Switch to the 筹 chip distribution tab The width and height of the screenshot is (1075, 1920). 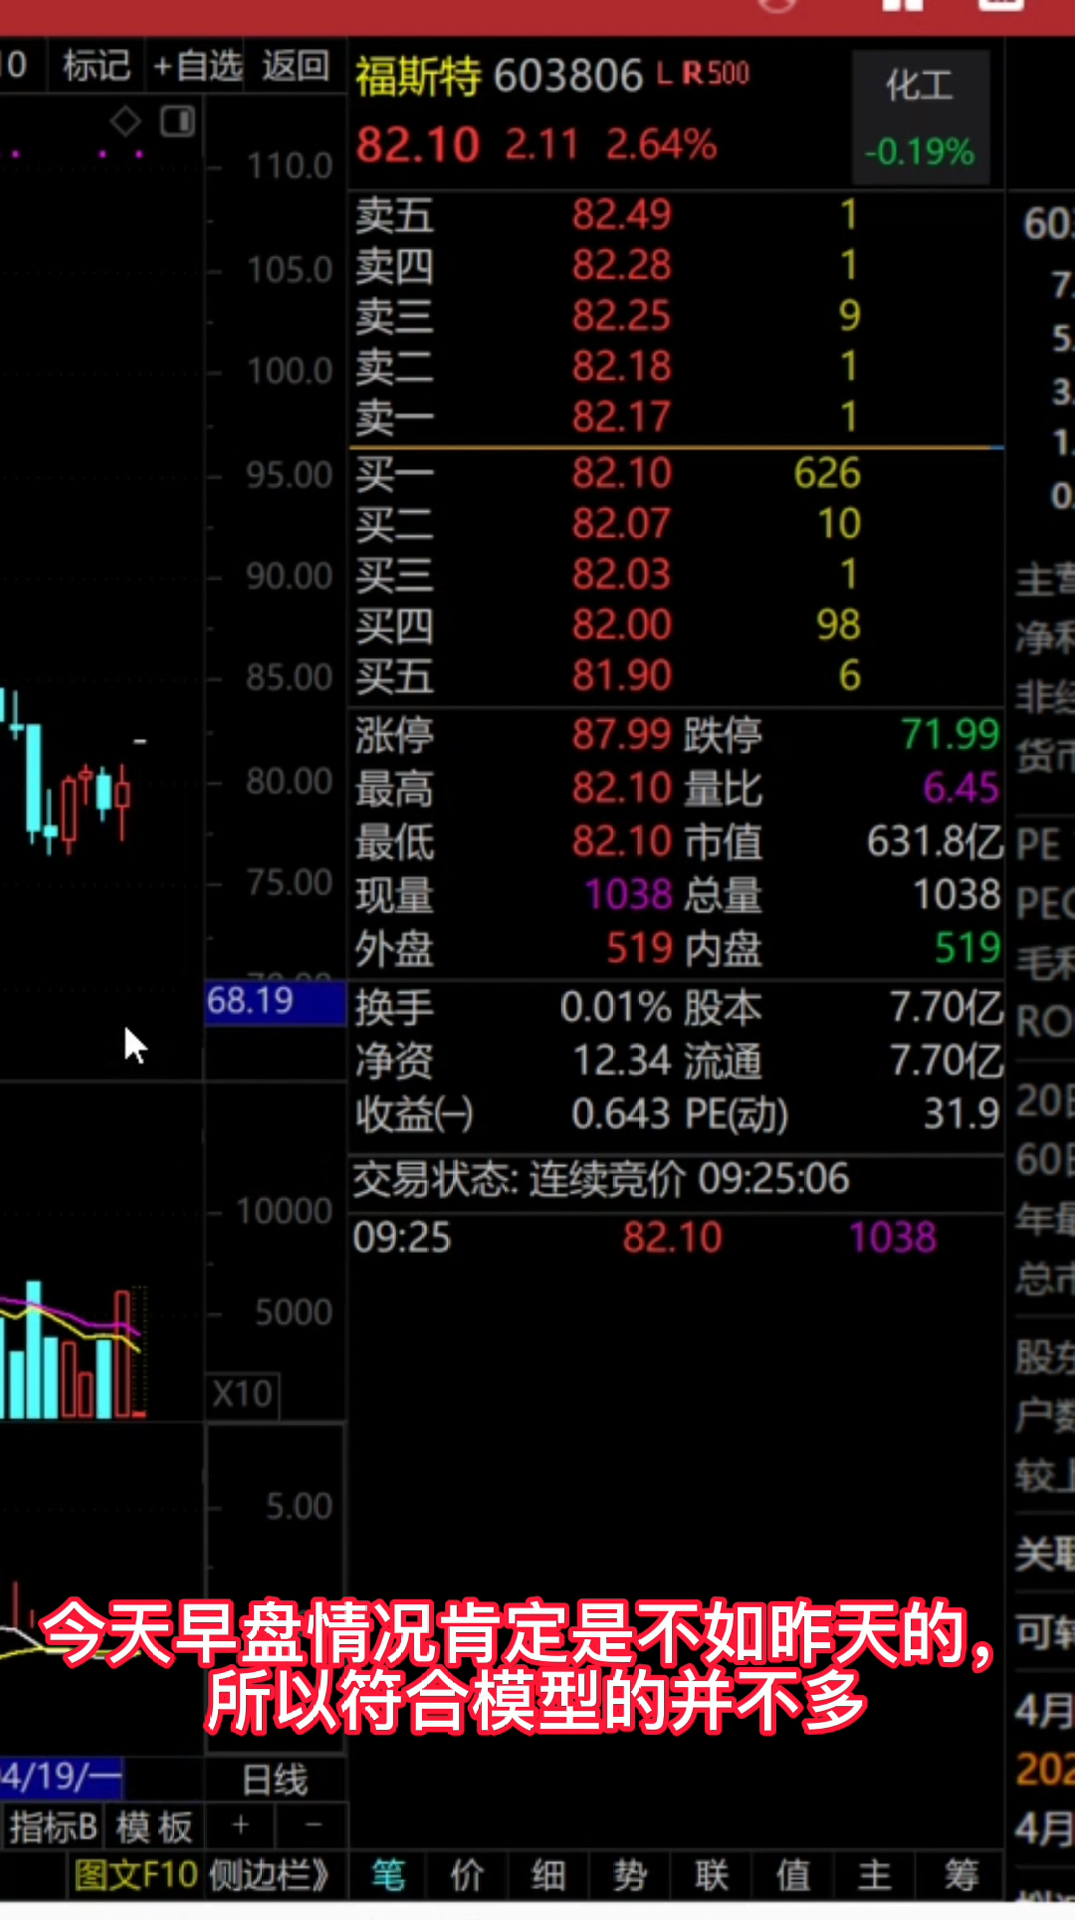(961, 1875)
